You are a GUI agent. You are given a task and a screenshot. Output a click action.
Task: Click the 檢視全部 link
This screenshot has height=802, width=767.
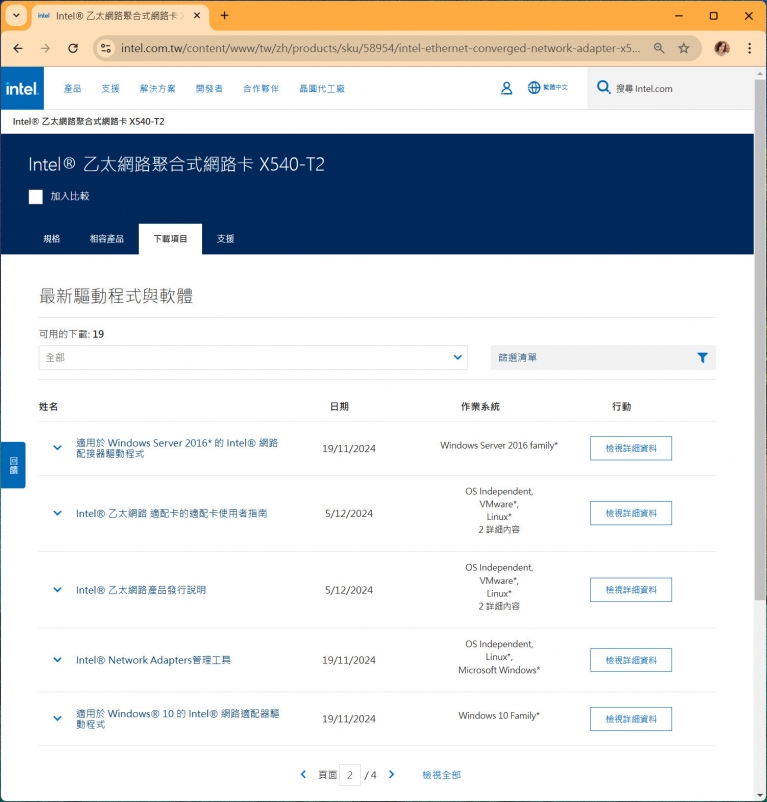click(x=441, y=774)
